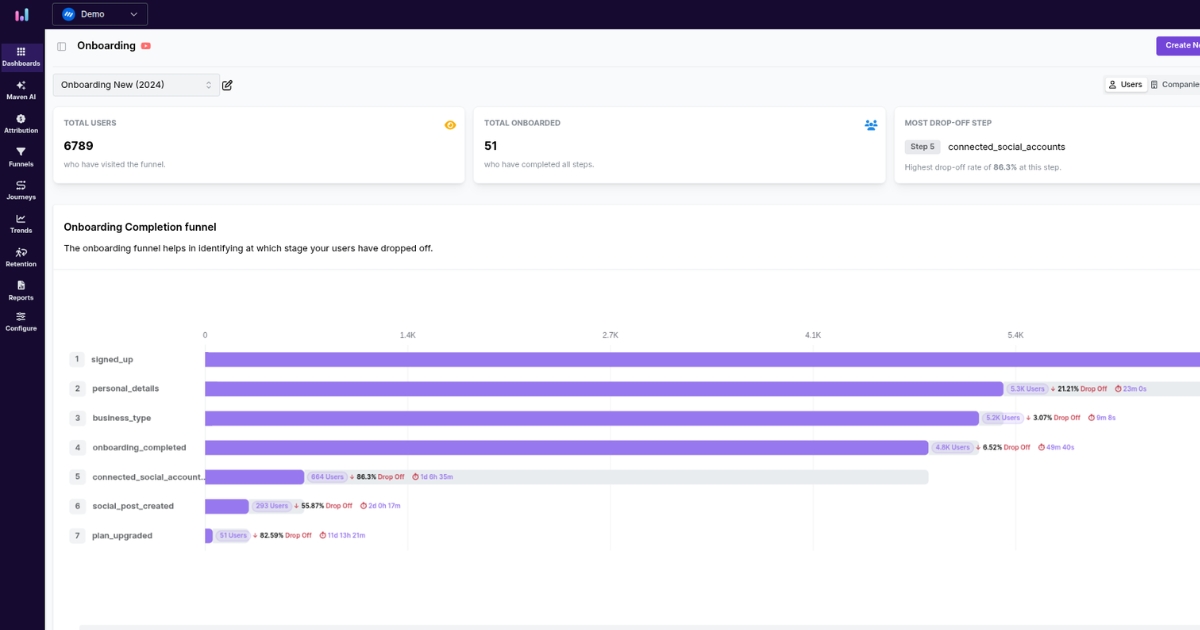Click the 11d 13h 21m time label
Viewport: 1200px width, 630px height.
click(342, 536)
